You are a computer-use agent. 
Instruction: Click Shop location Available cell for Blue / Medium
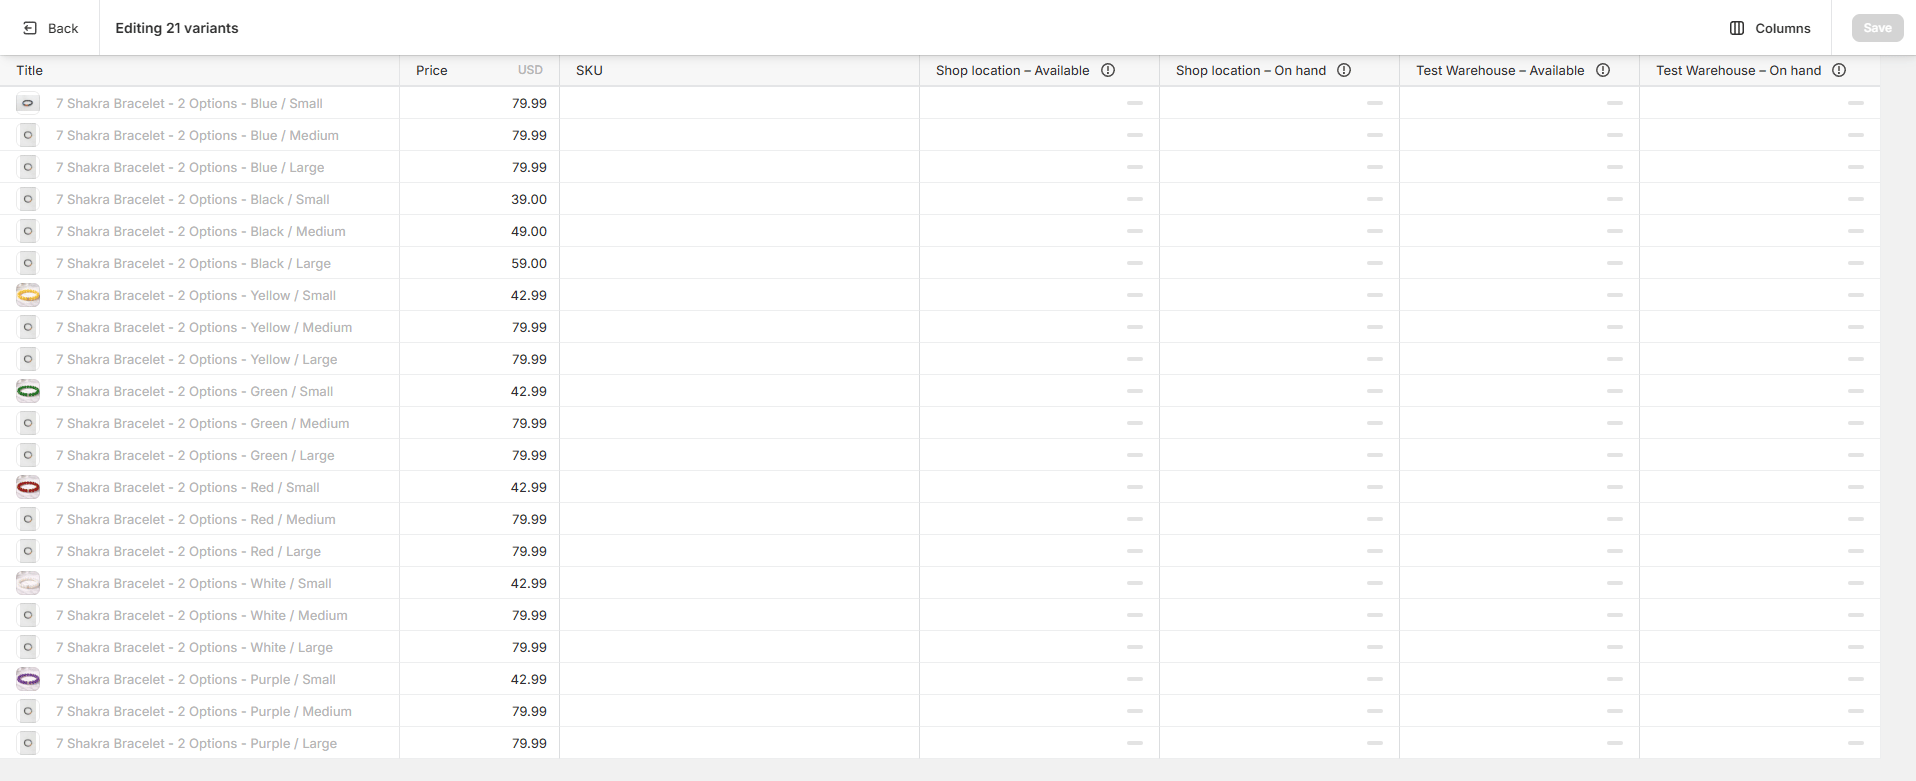pos(1040,135)
